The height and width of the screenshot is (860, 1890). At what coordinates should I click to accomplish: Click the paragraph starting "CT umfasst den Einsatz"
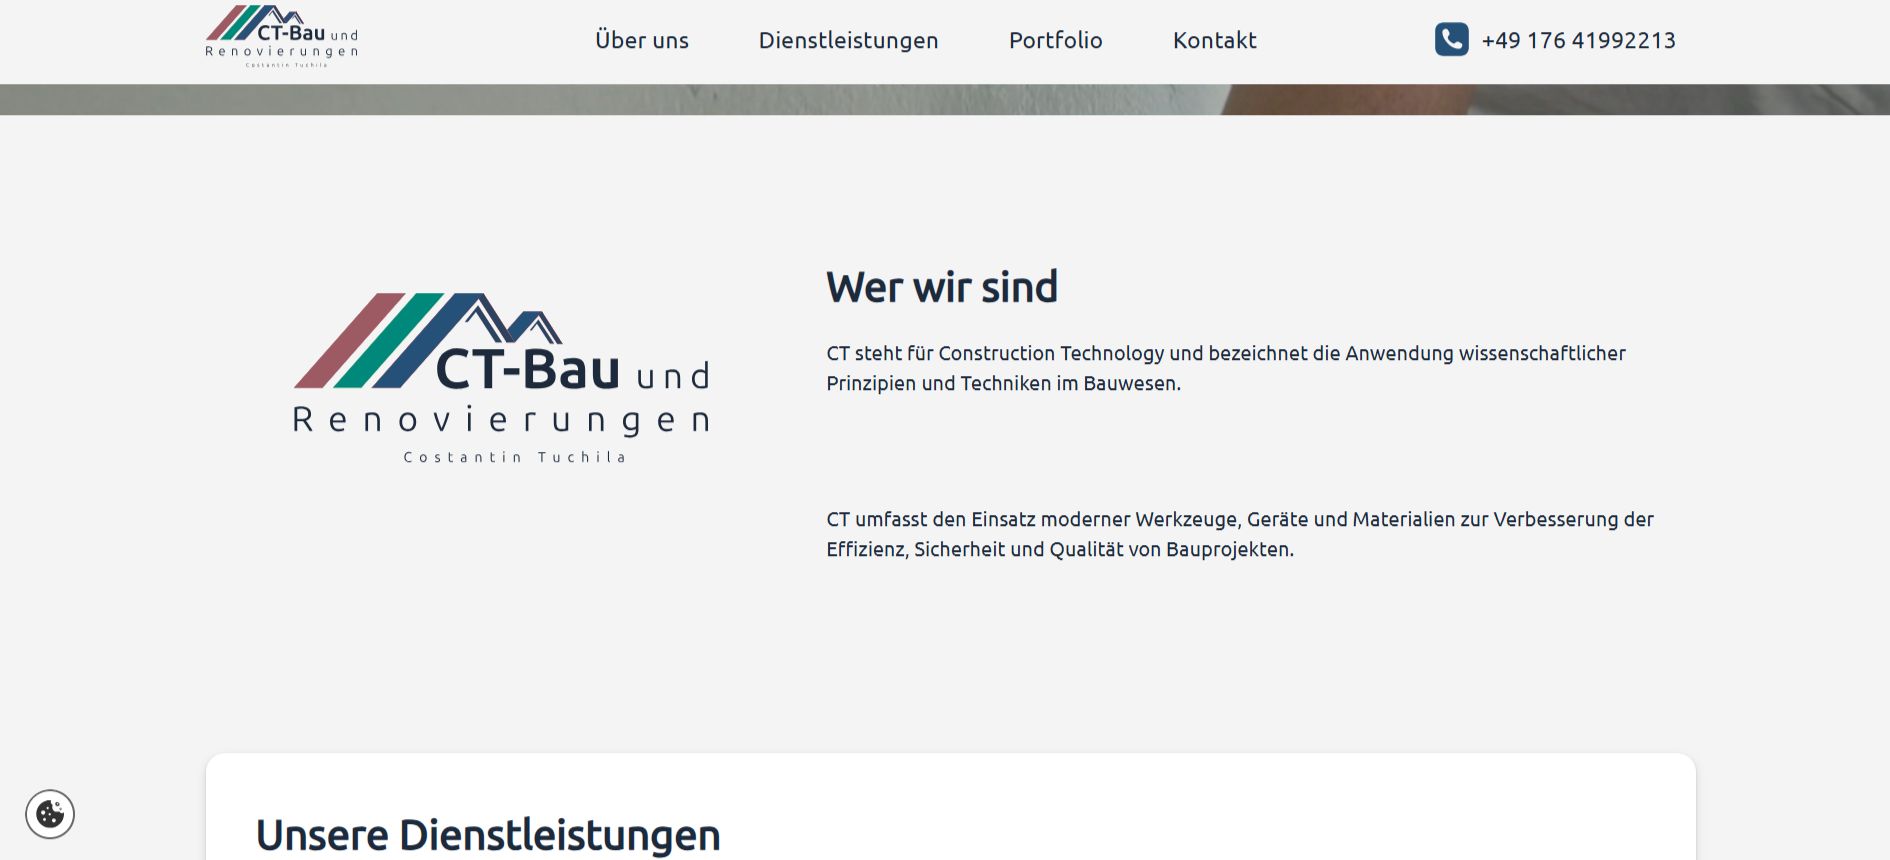pos(1239,534)
